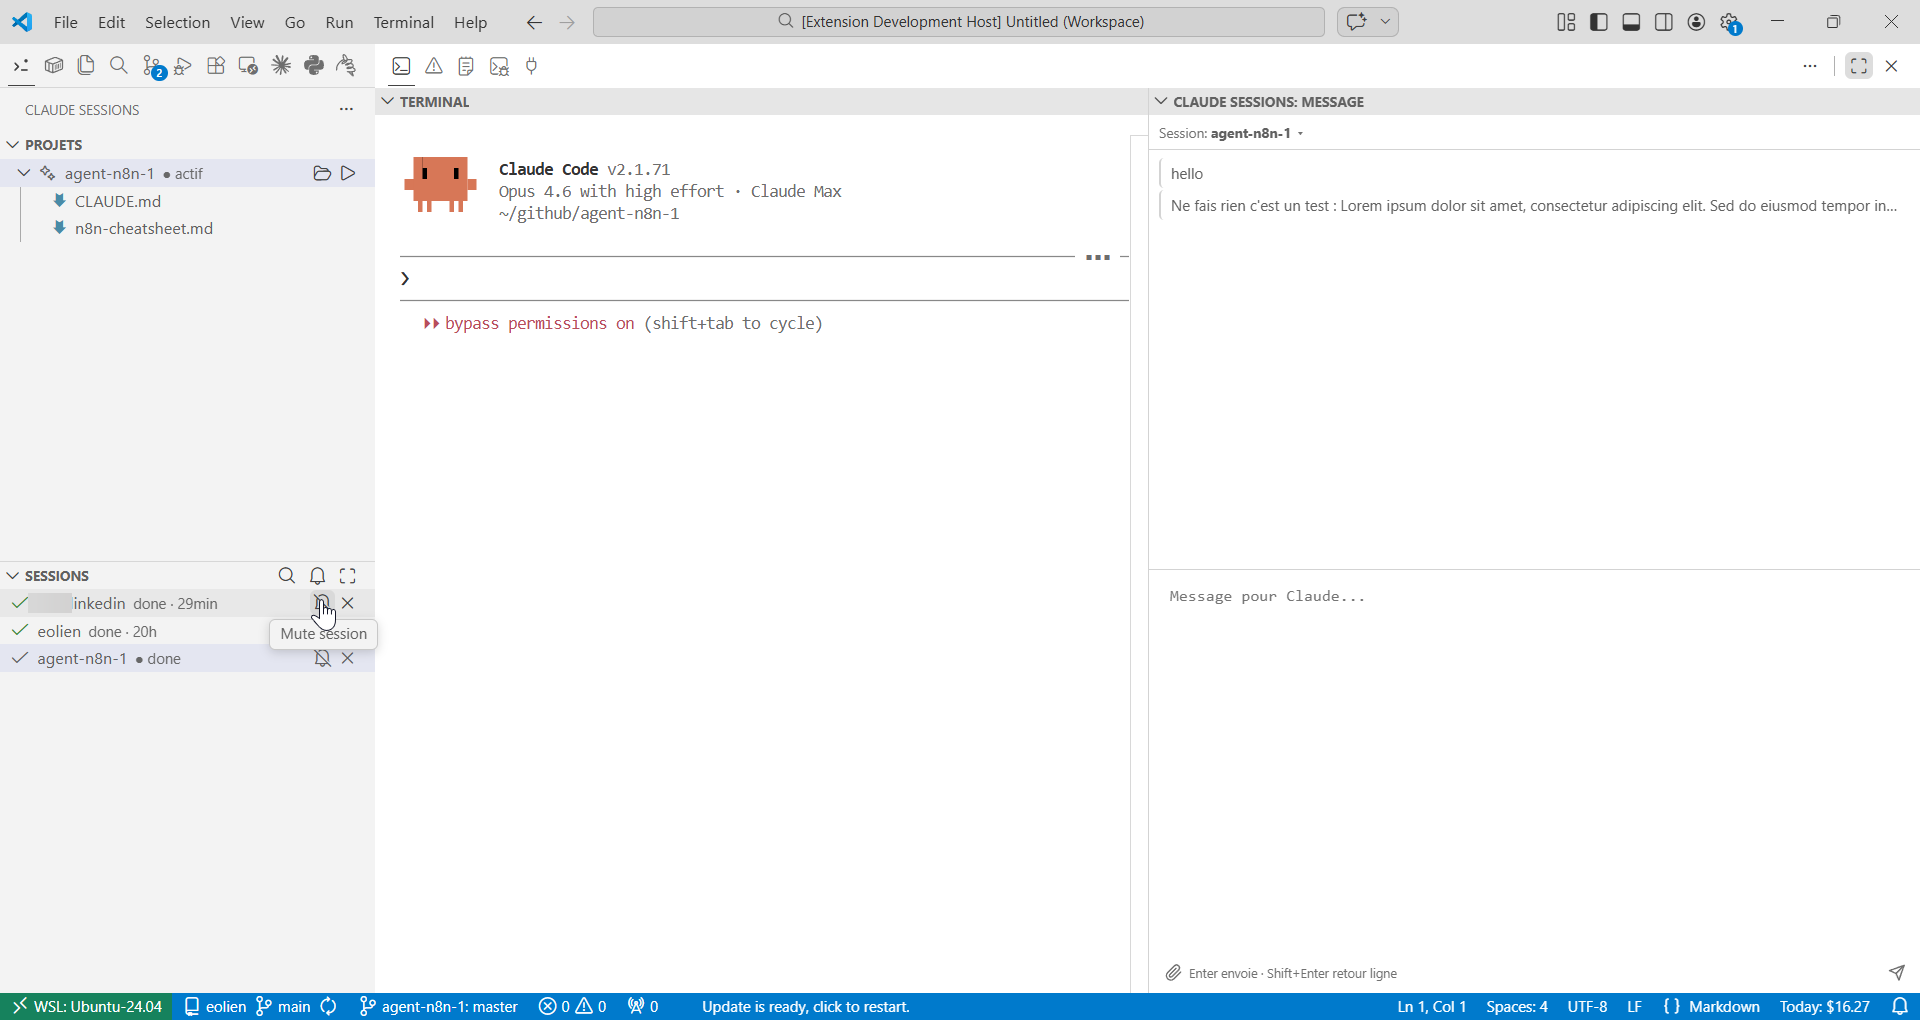Collapse the PROJETS section
Screen dimensions: 1920x1020
14,145
